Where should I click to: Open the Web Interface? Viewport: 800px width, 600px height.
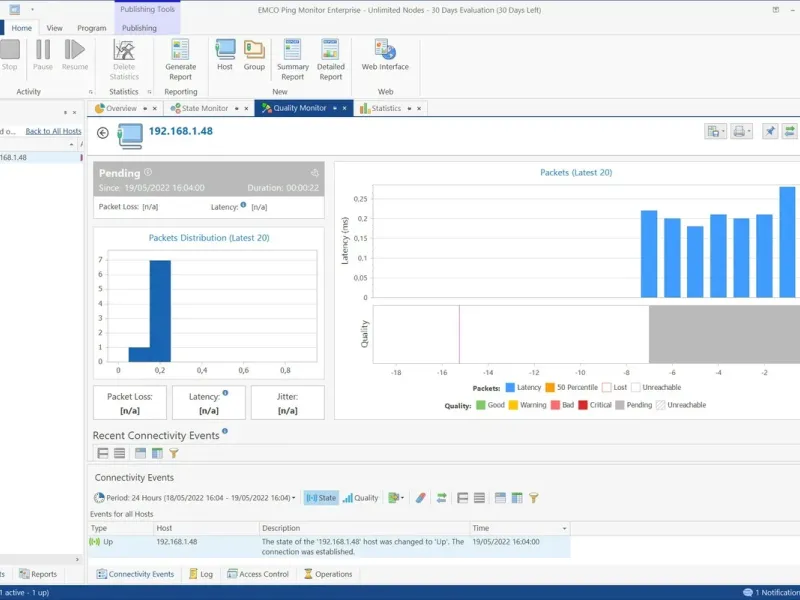tap(385, 55)
